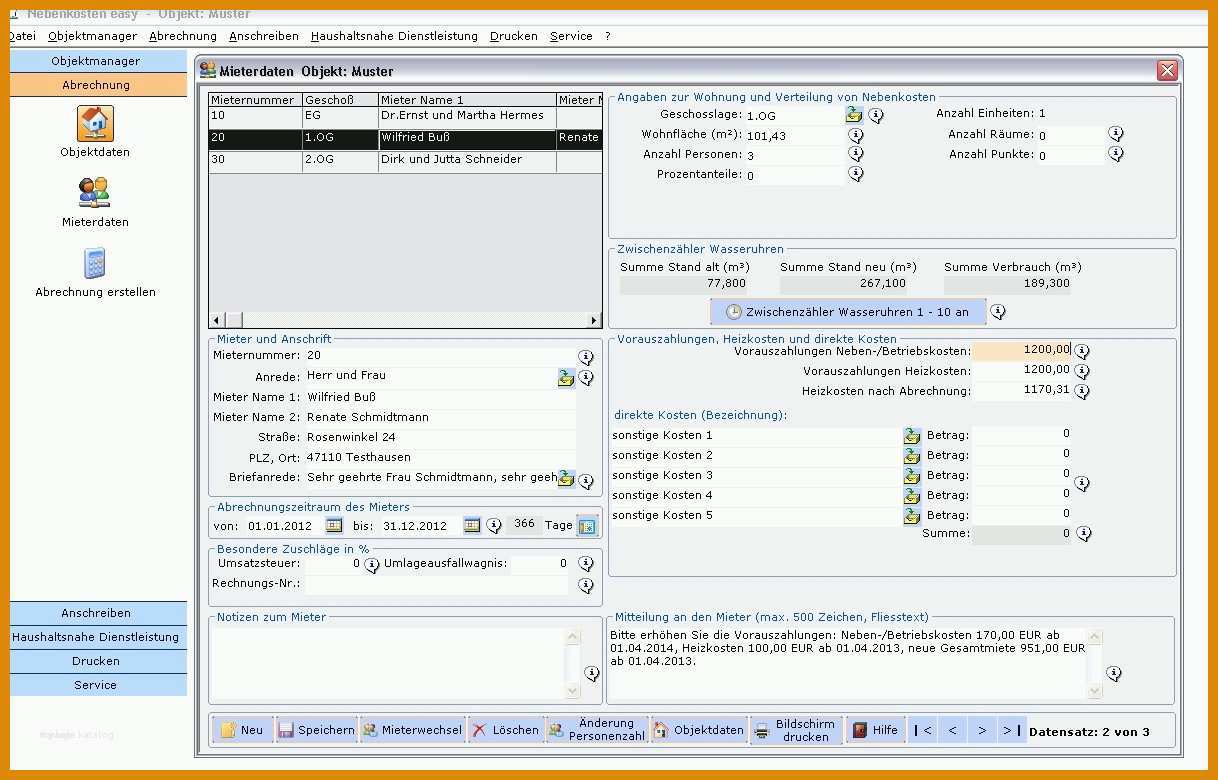
Task: Open Zwischenzähler Wasseruhren 1 - 10 an
Action: [x=848, y=312]
